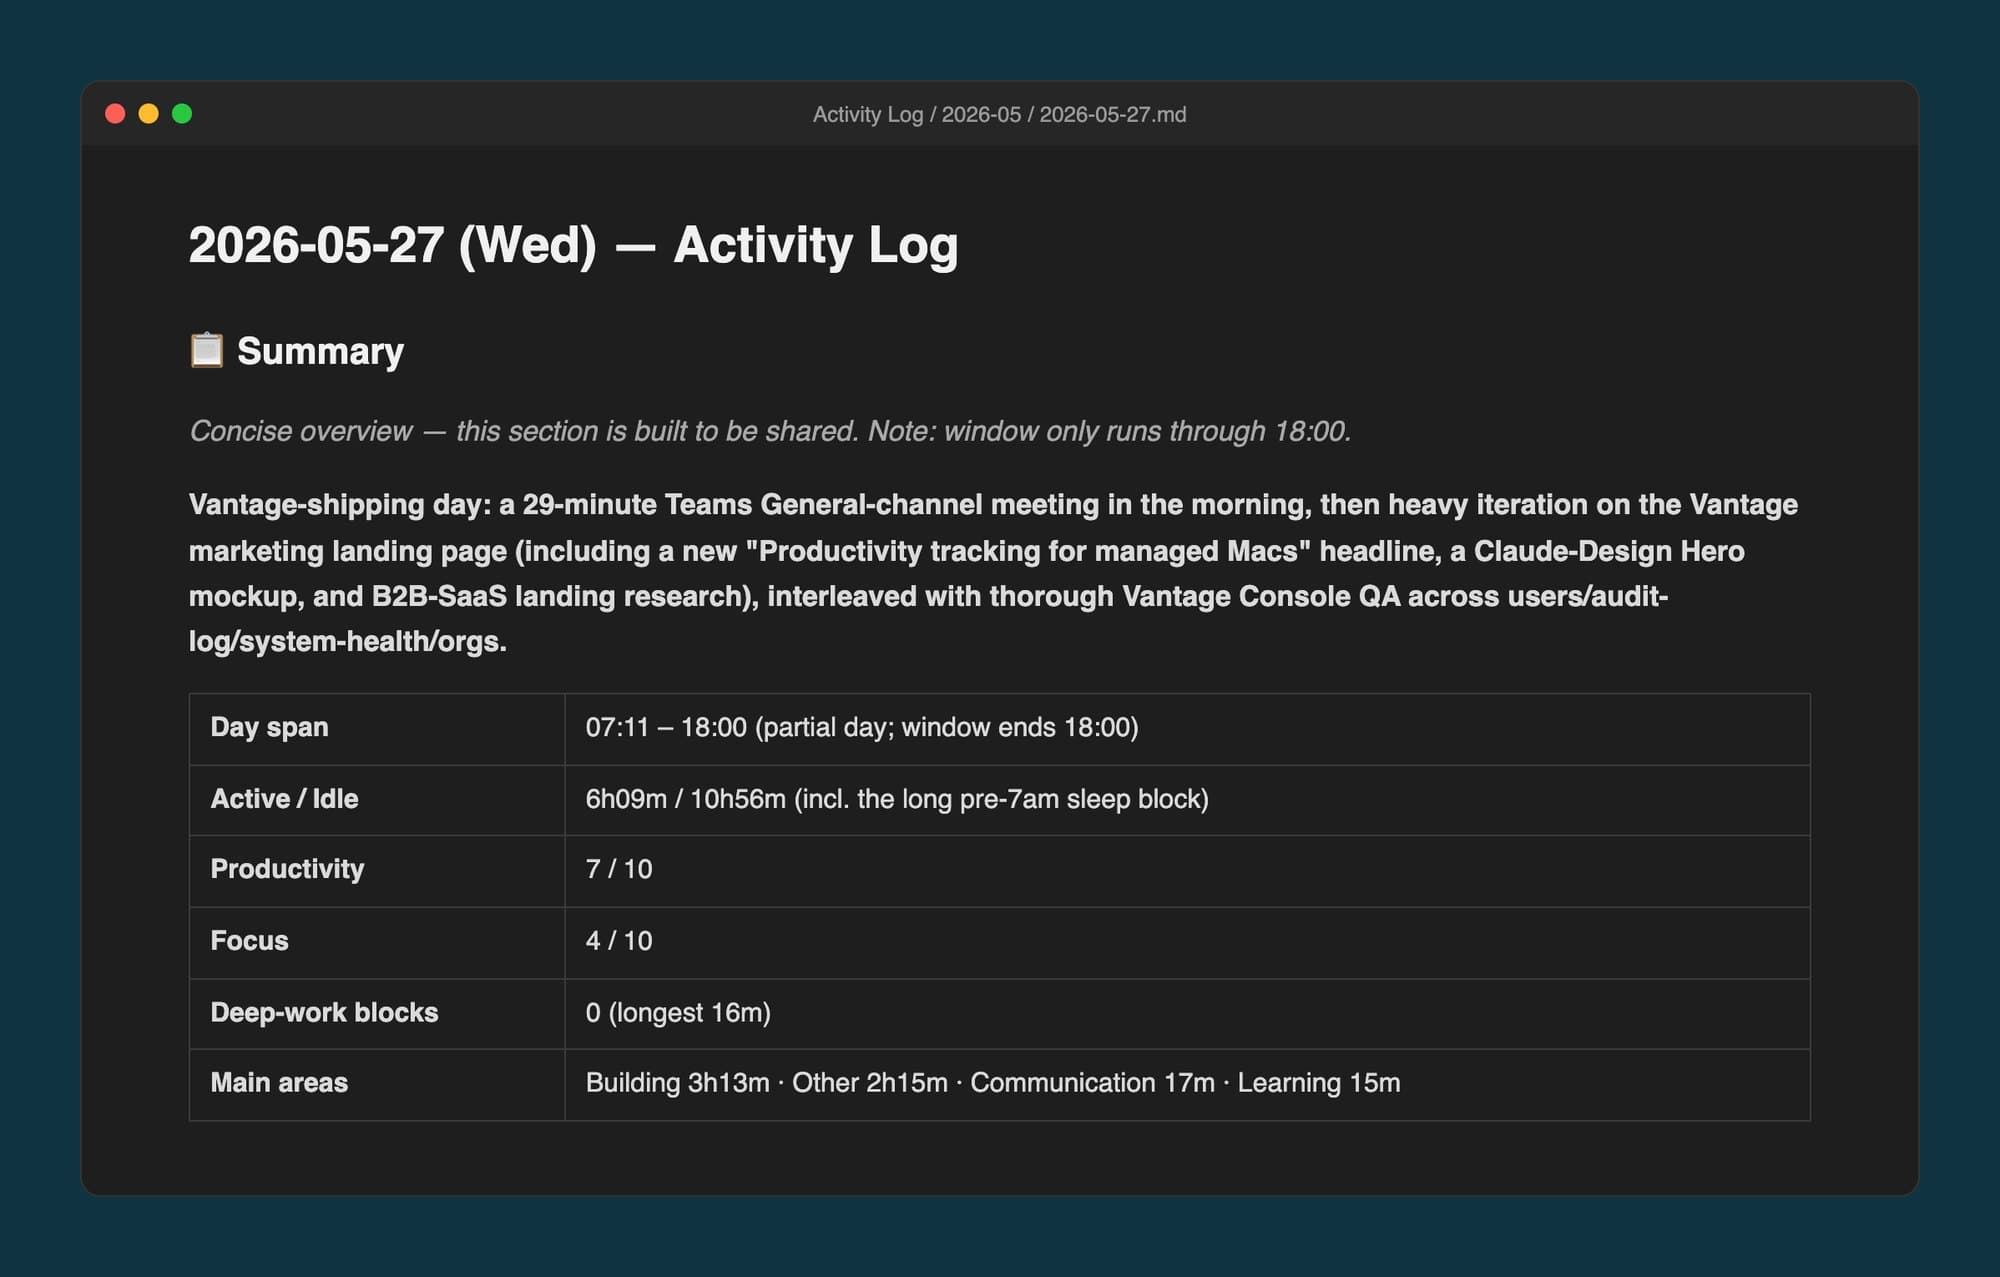The width and height of the screenshot is (2000, 1277).
Task: Click the yellow minimize window button
Action: pos(148,114)
